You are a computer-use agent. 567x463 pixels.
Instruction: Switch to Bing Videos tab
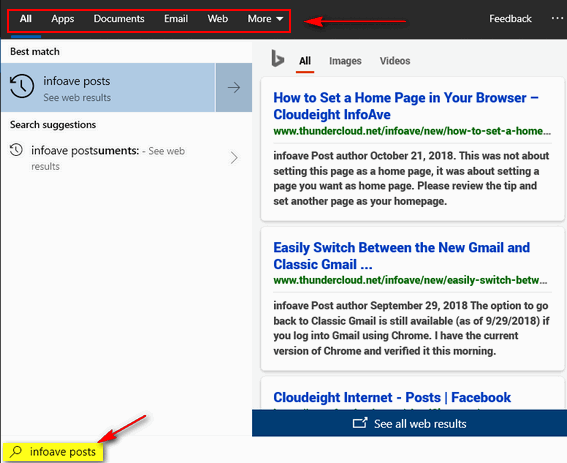[395, 61]
